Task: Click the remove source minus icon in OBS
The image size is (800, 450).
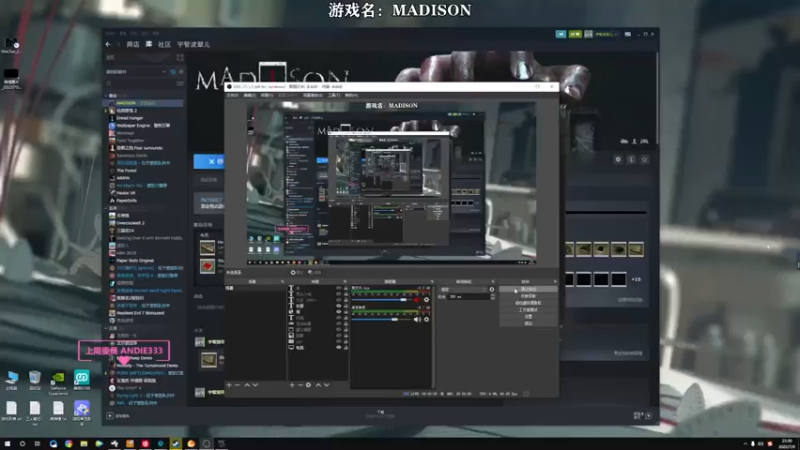Action: 300,385
